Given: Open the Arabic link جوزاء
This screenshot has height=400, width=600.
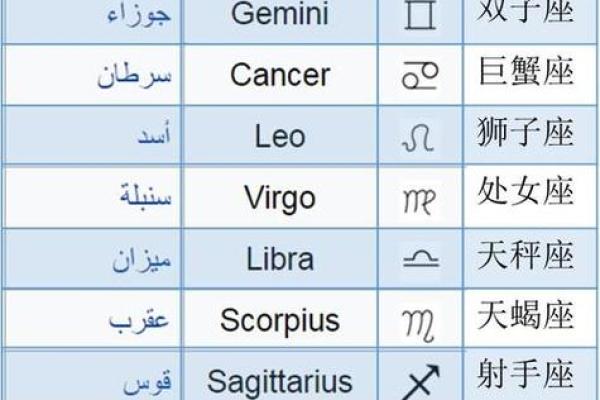Looking at the screenshot, I should pos(139,15).
